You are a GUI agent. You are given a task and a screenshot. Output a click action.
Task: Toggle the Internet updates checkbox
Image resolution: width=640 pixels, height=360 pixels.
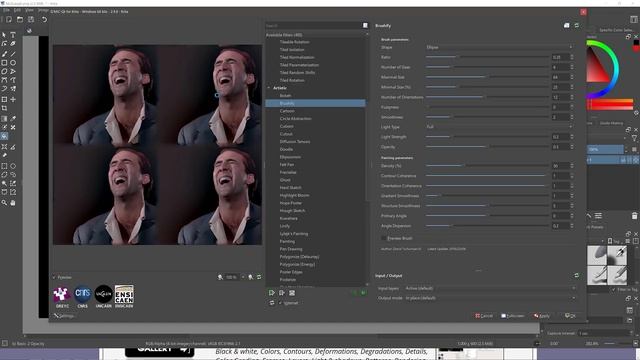pos(280,303)
